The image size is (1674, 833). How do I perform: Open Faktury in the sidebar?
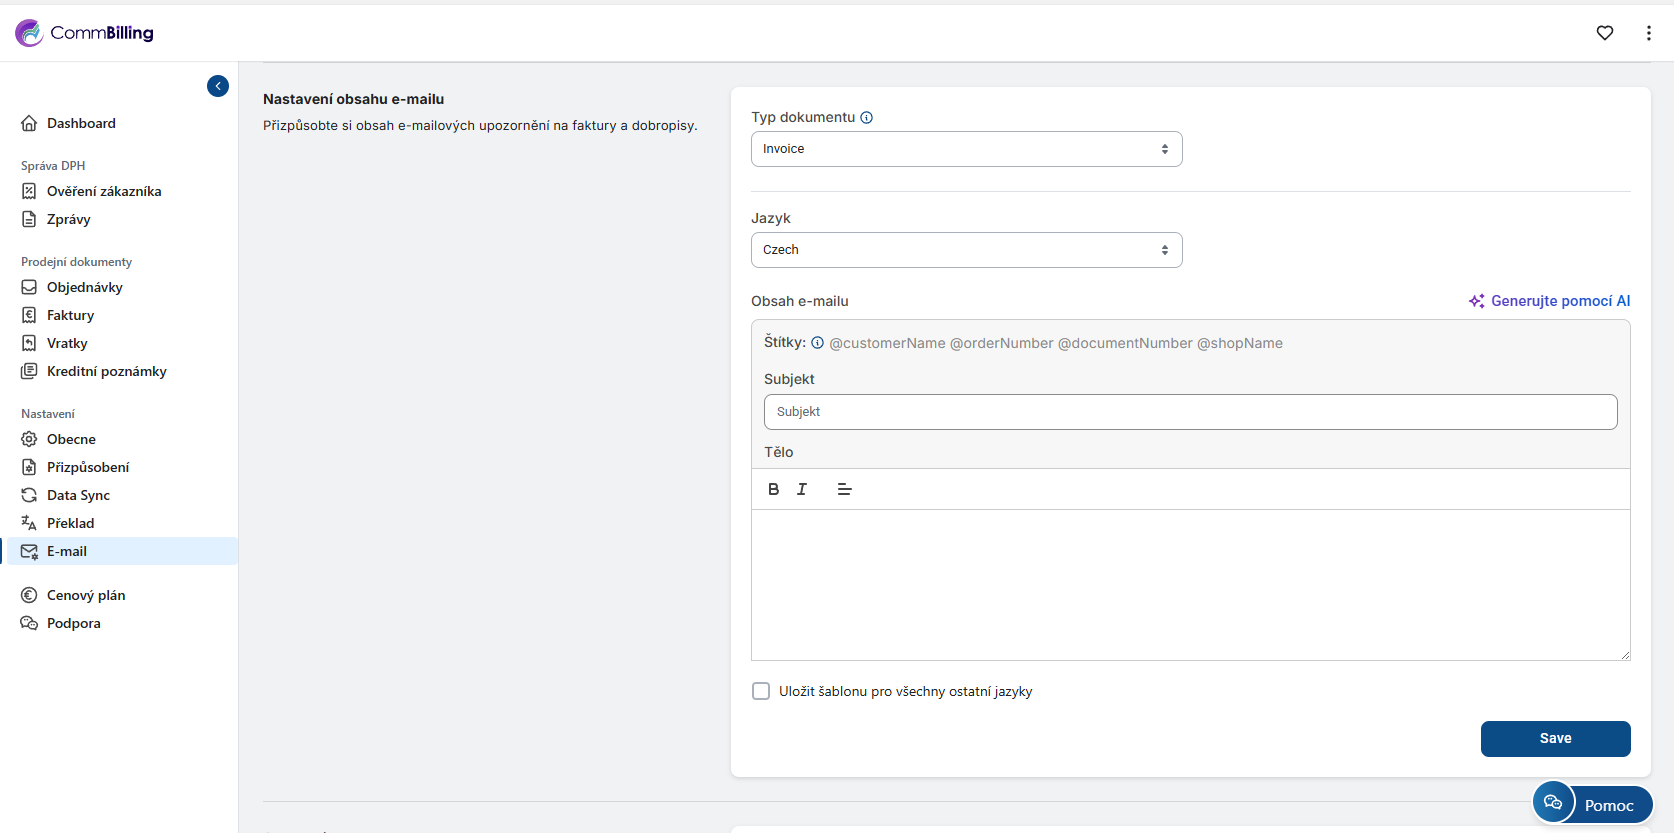tap(70, 315)
